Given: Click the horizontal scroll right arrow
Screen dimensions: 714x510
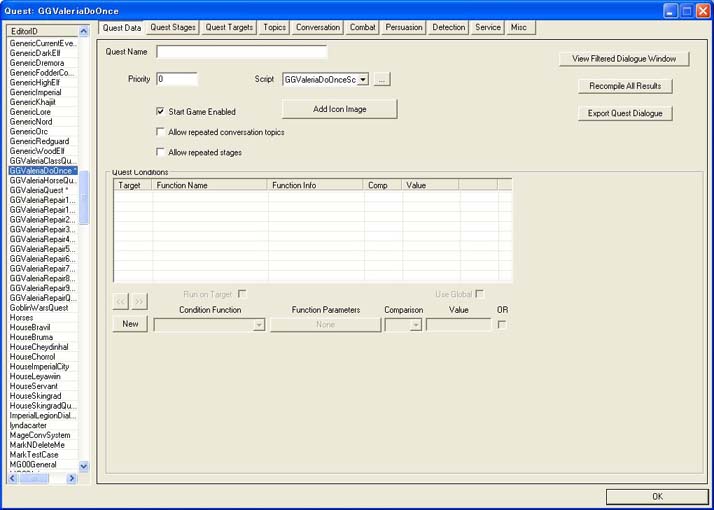Looking at the screenshot, I should click(71, 478).
